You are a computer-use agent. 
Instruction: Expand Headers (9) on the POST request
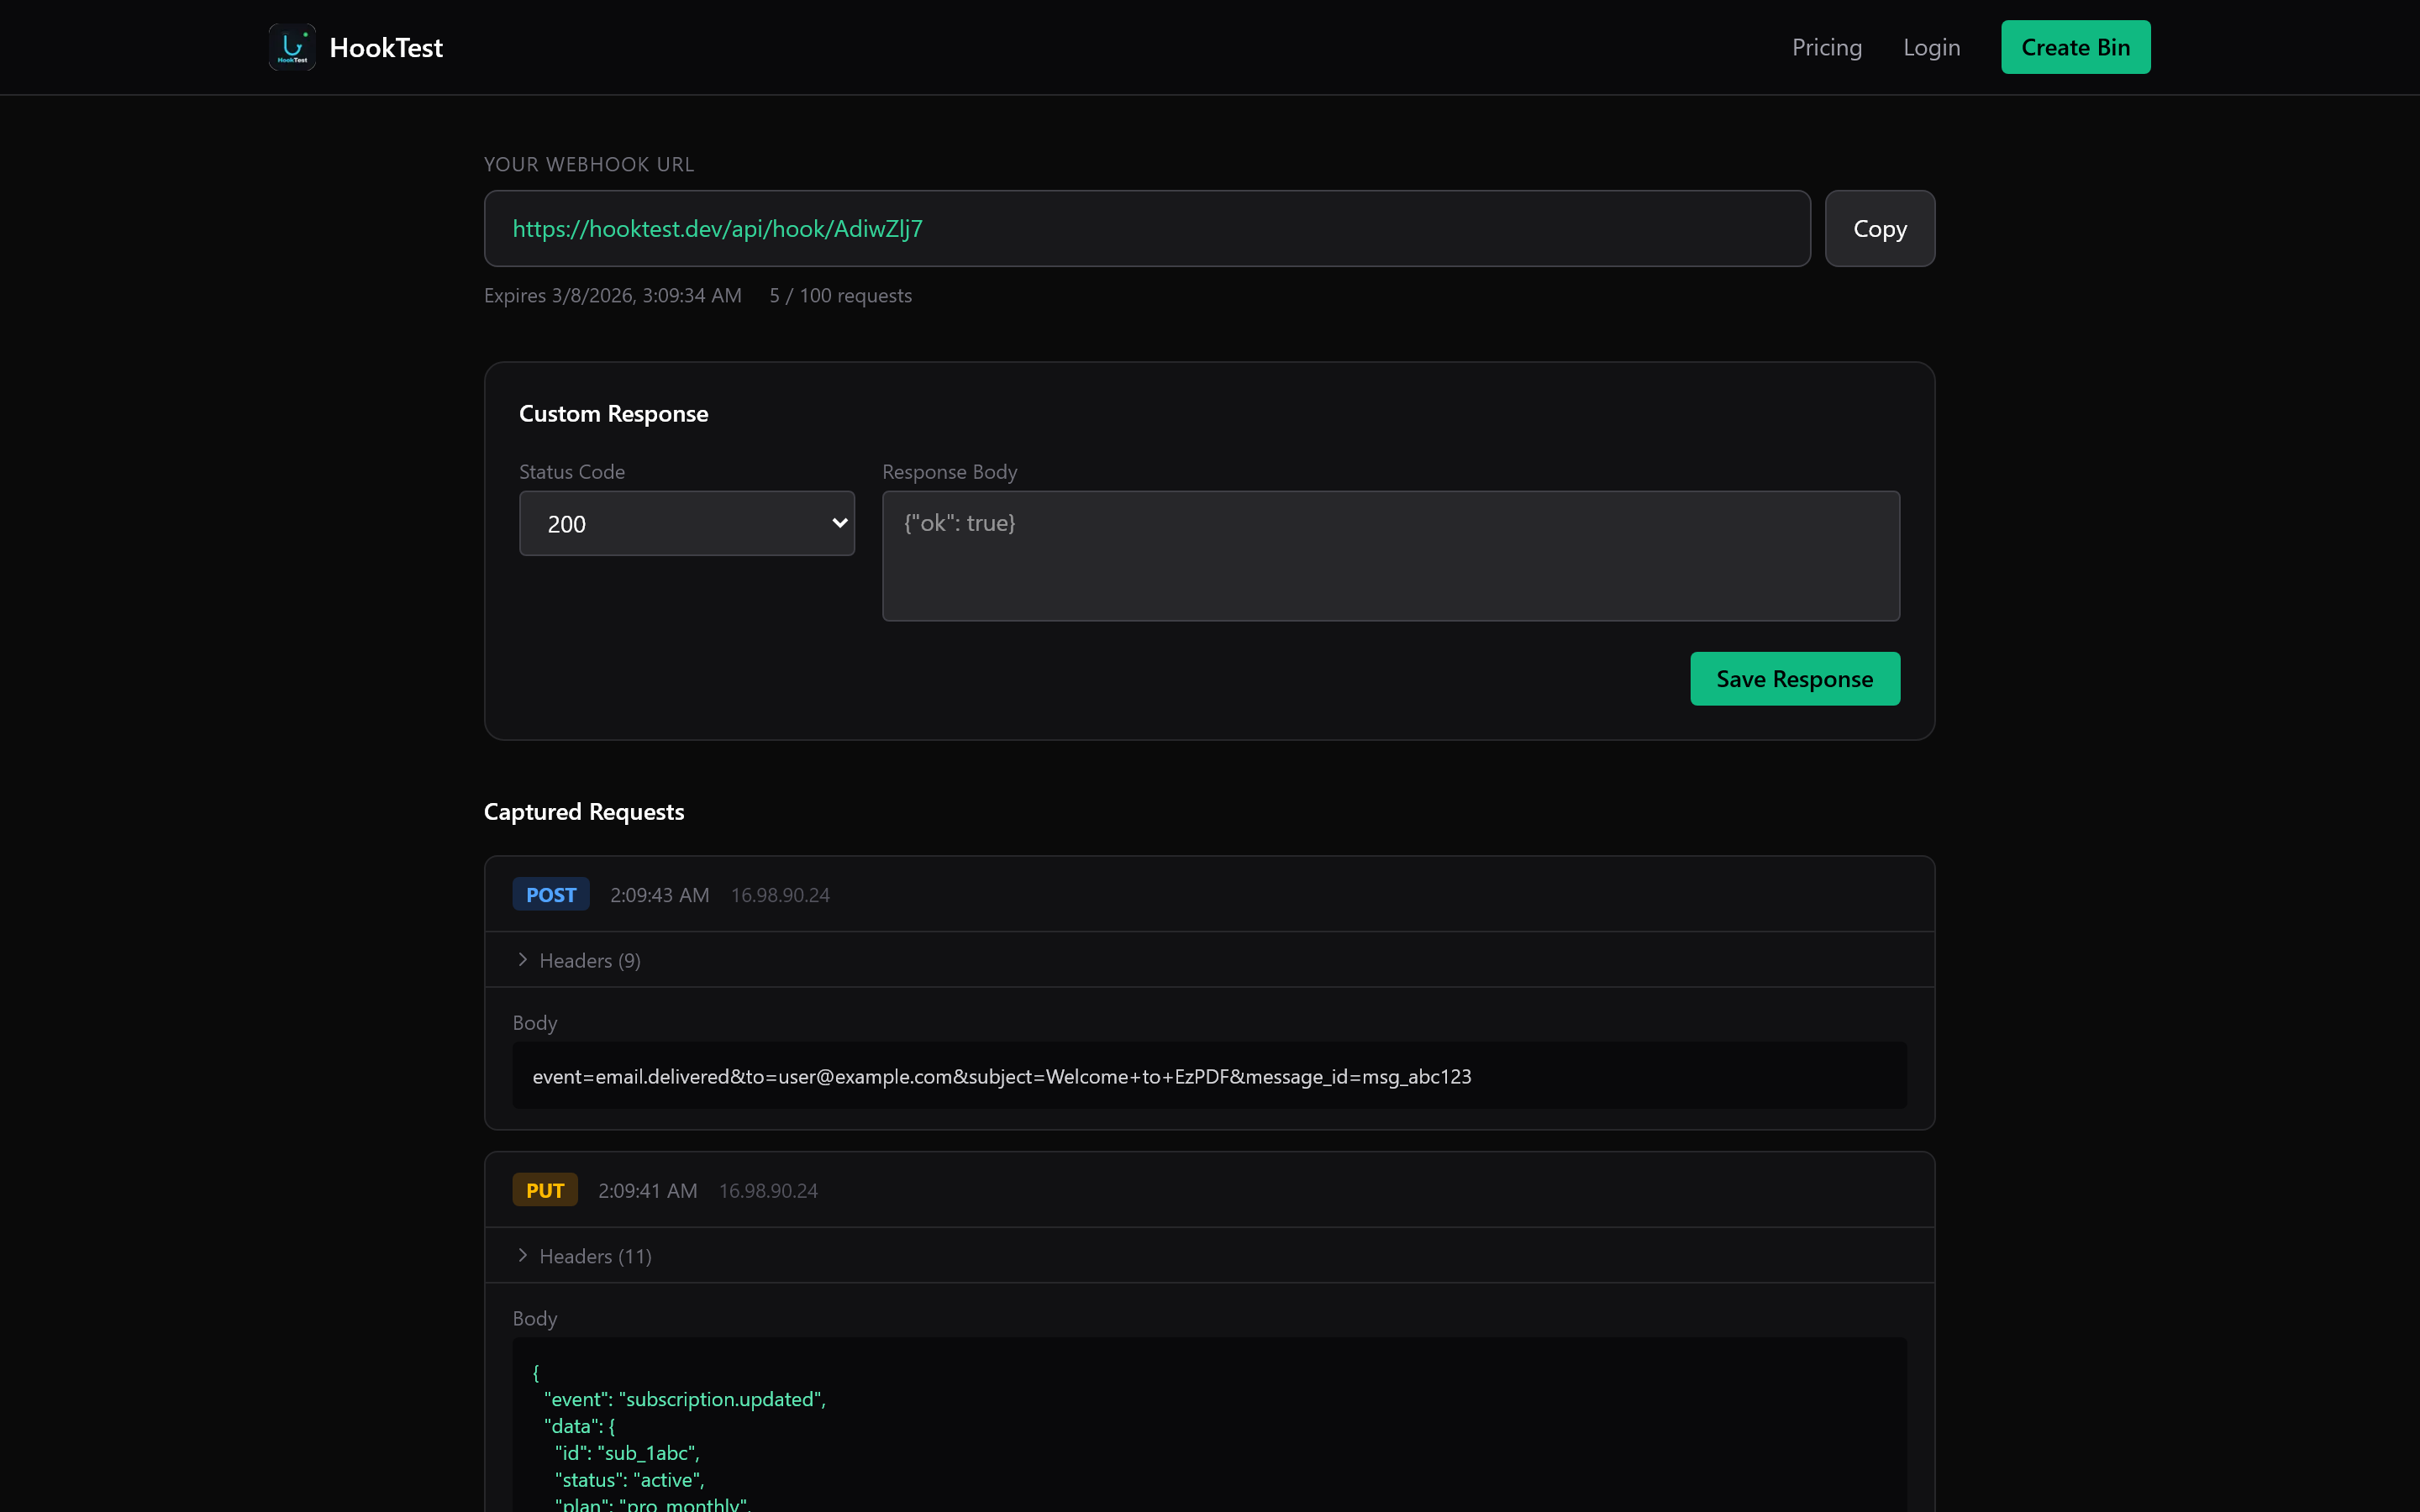tap(589, 959)
